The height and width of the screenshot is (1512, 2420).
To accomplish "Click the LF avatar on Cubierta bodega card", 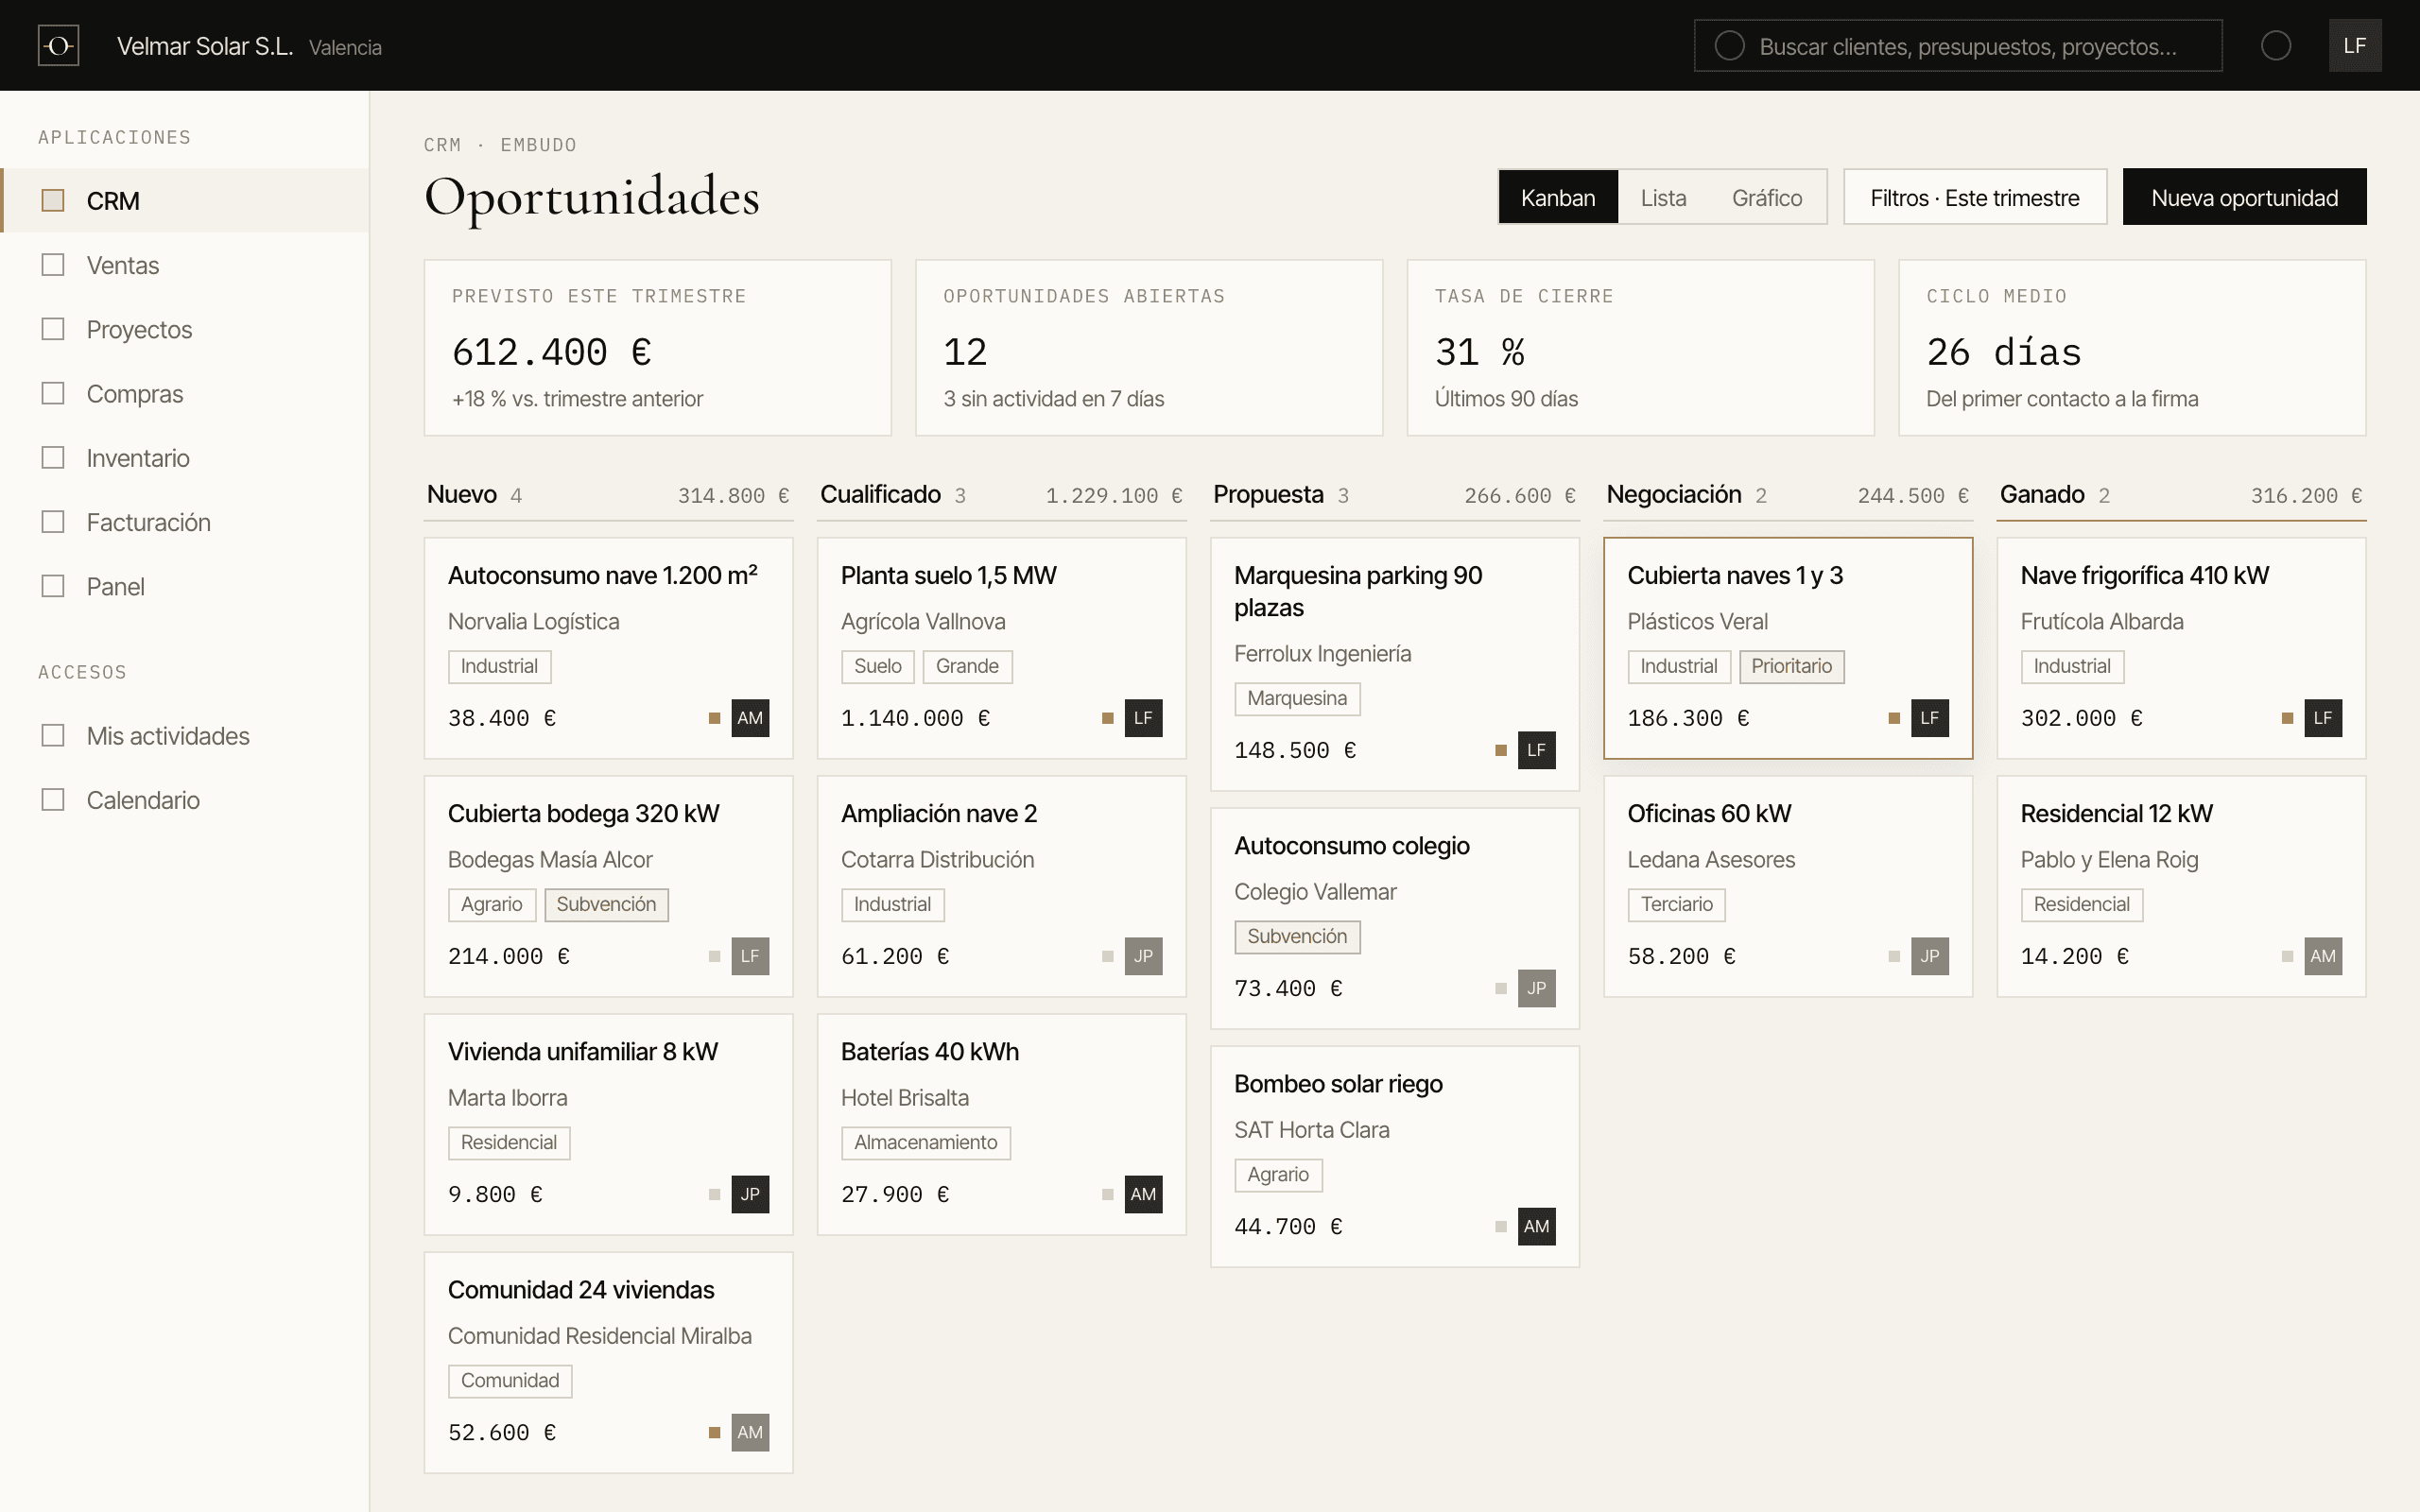I will click(x=750, y=956).
